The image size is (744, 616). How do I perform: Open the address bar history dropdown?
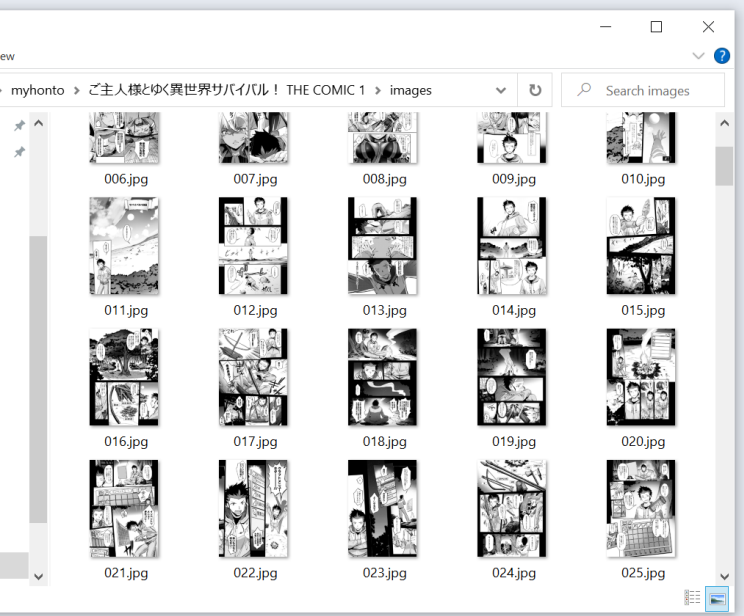[501, 90]
